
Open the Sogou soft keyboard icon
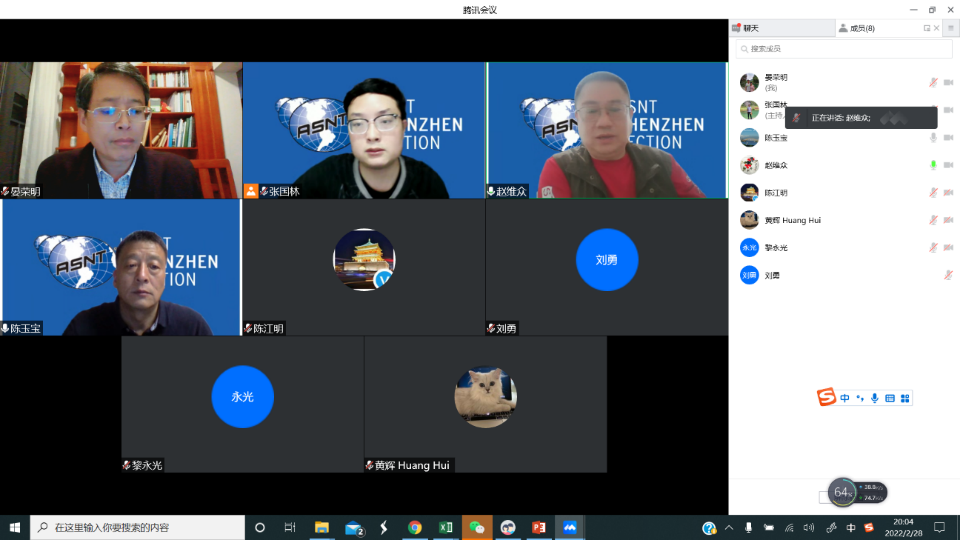click(x=890, y=398)
